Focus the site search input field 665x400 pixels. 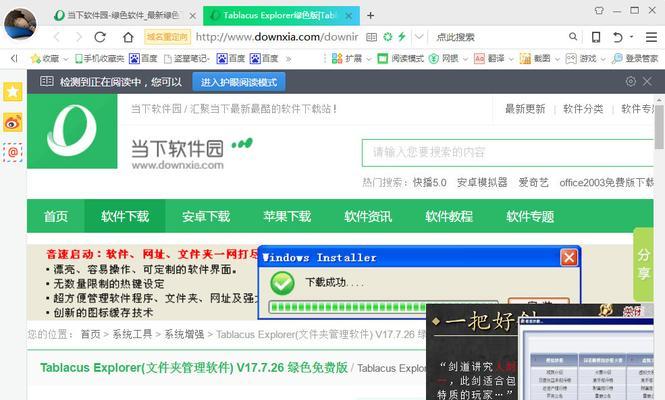tap(508, 153)
